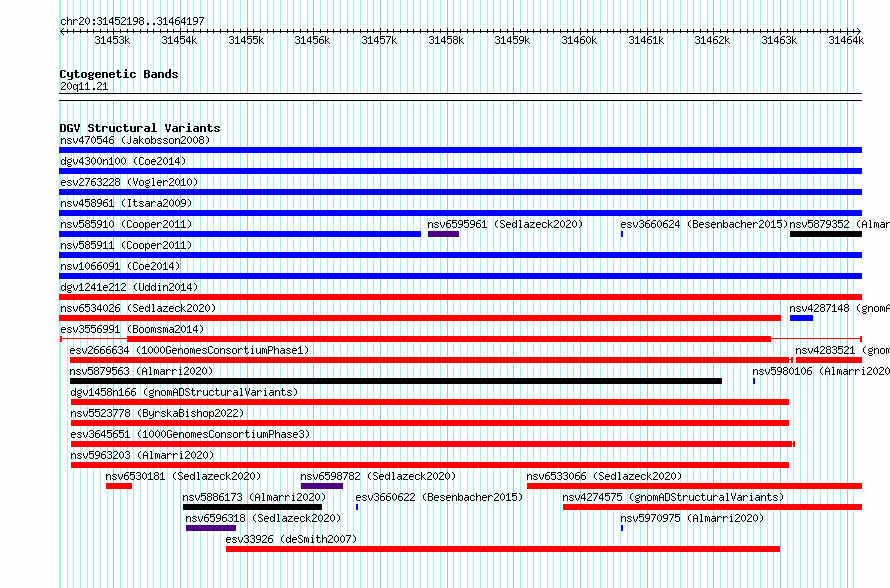Click the nsv6533066 (Sedlazeck2020) label
890x588 pixels.
[x=604, y=476]
